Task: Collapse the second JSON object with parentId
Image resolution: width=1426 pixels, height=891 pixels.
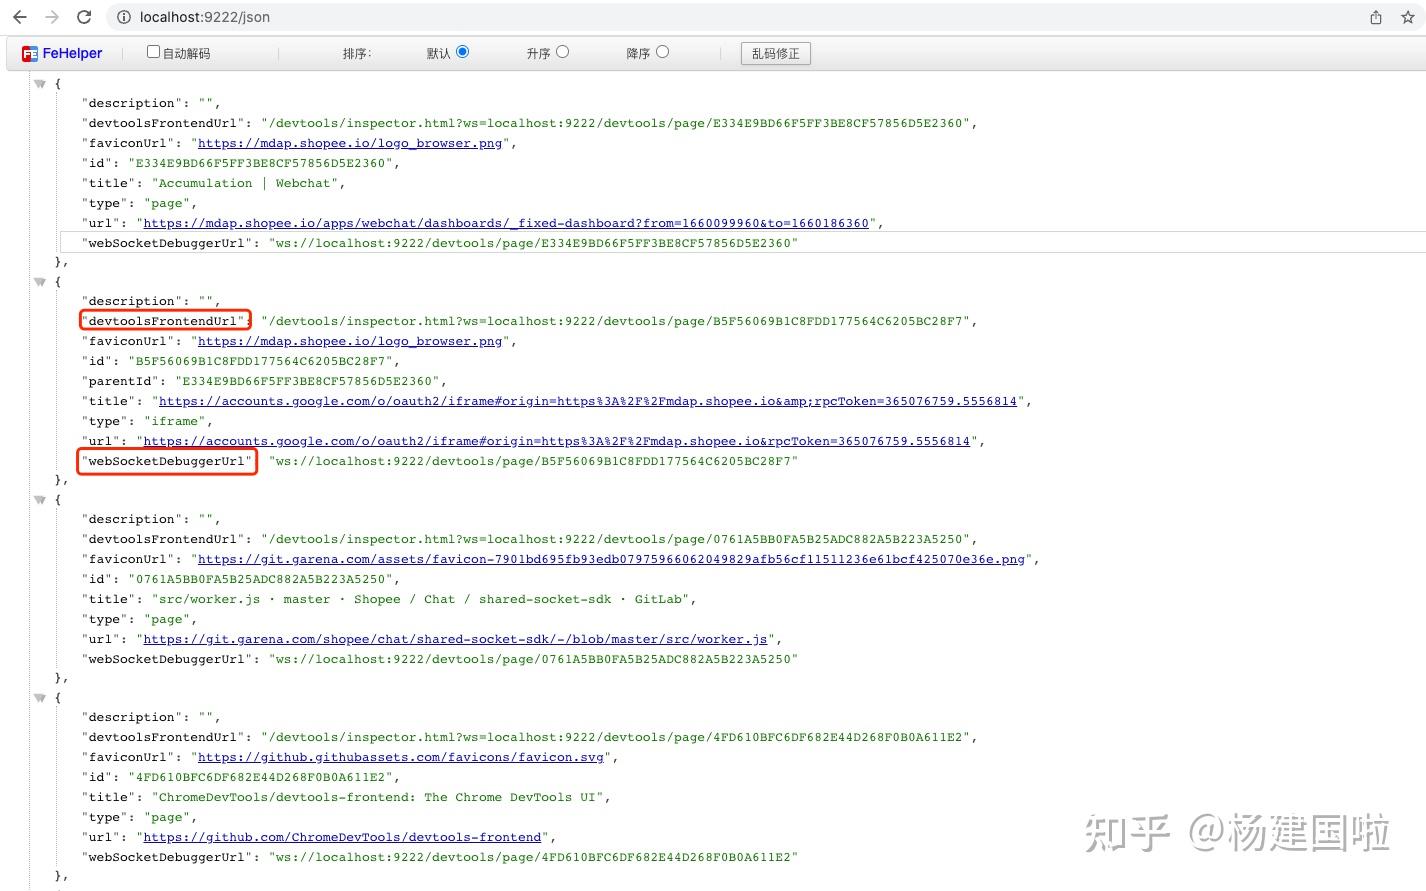Action: (40, 281)
